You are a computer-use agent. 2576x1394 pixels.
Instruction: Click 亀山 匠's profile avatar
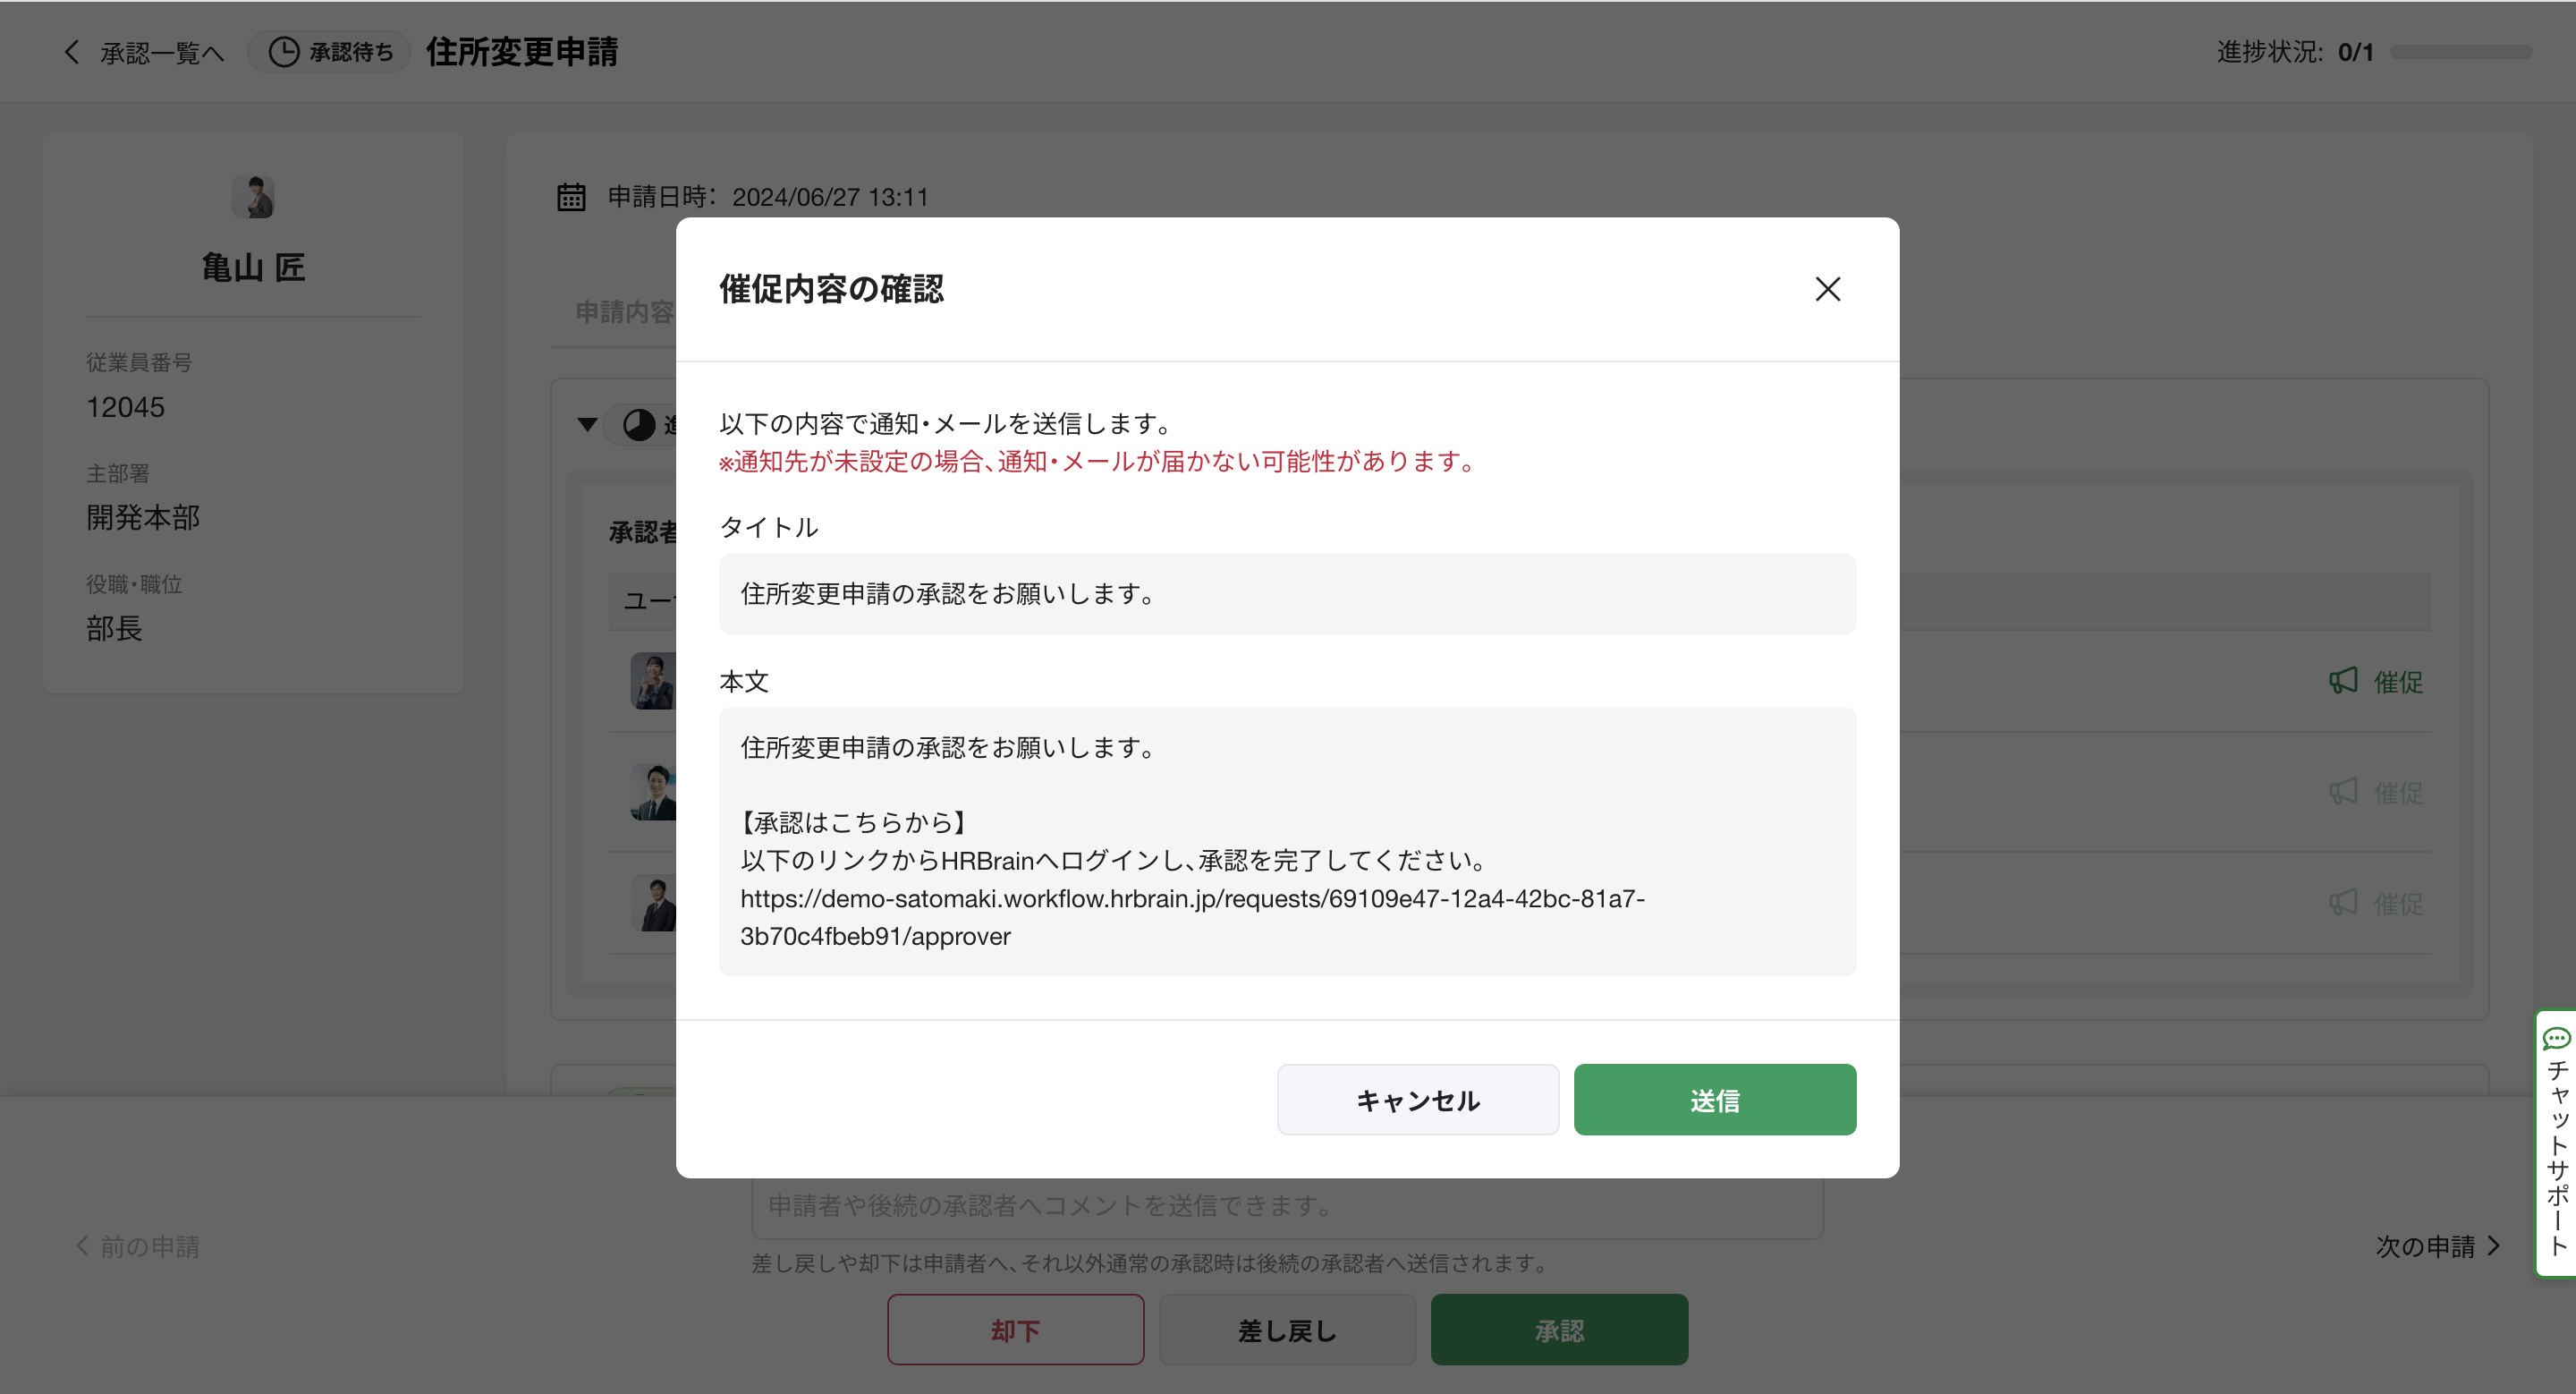[253, 197]
